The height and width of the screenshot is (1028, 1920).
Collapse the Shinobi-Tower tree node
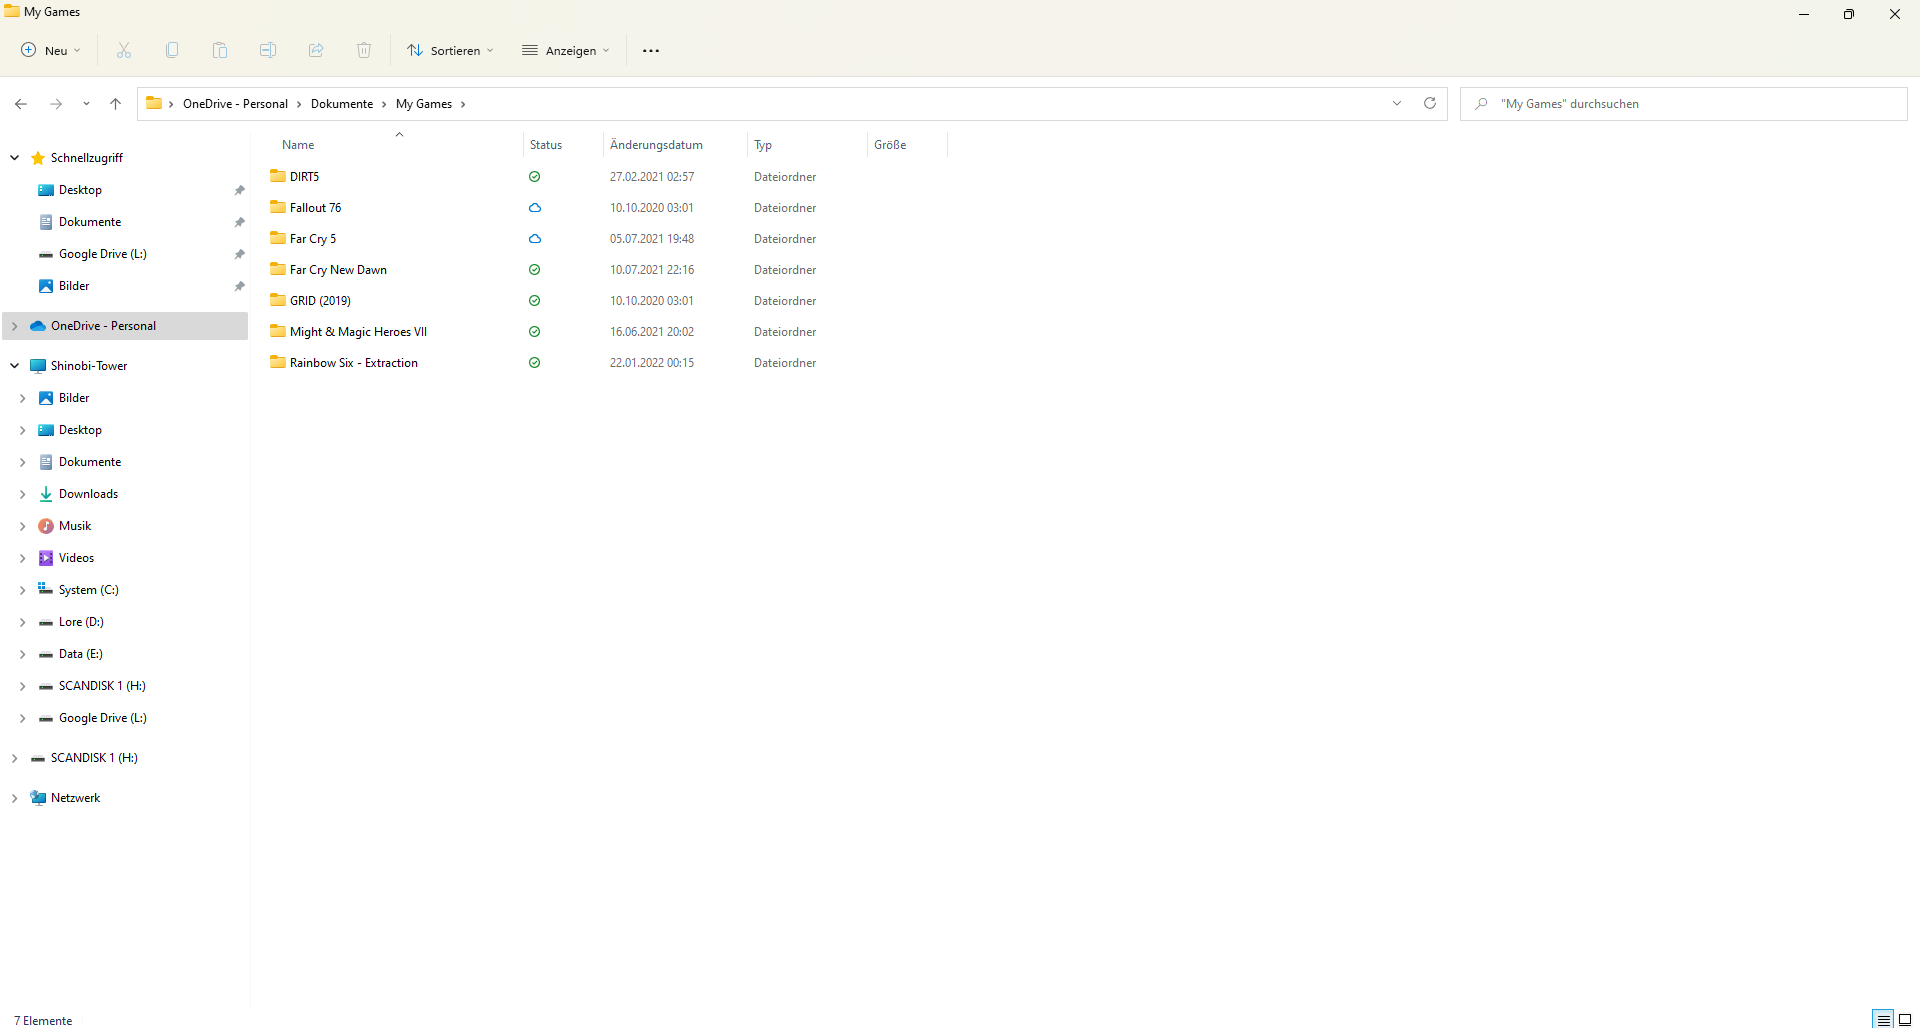pyautogui.click(x=15, y=366)
